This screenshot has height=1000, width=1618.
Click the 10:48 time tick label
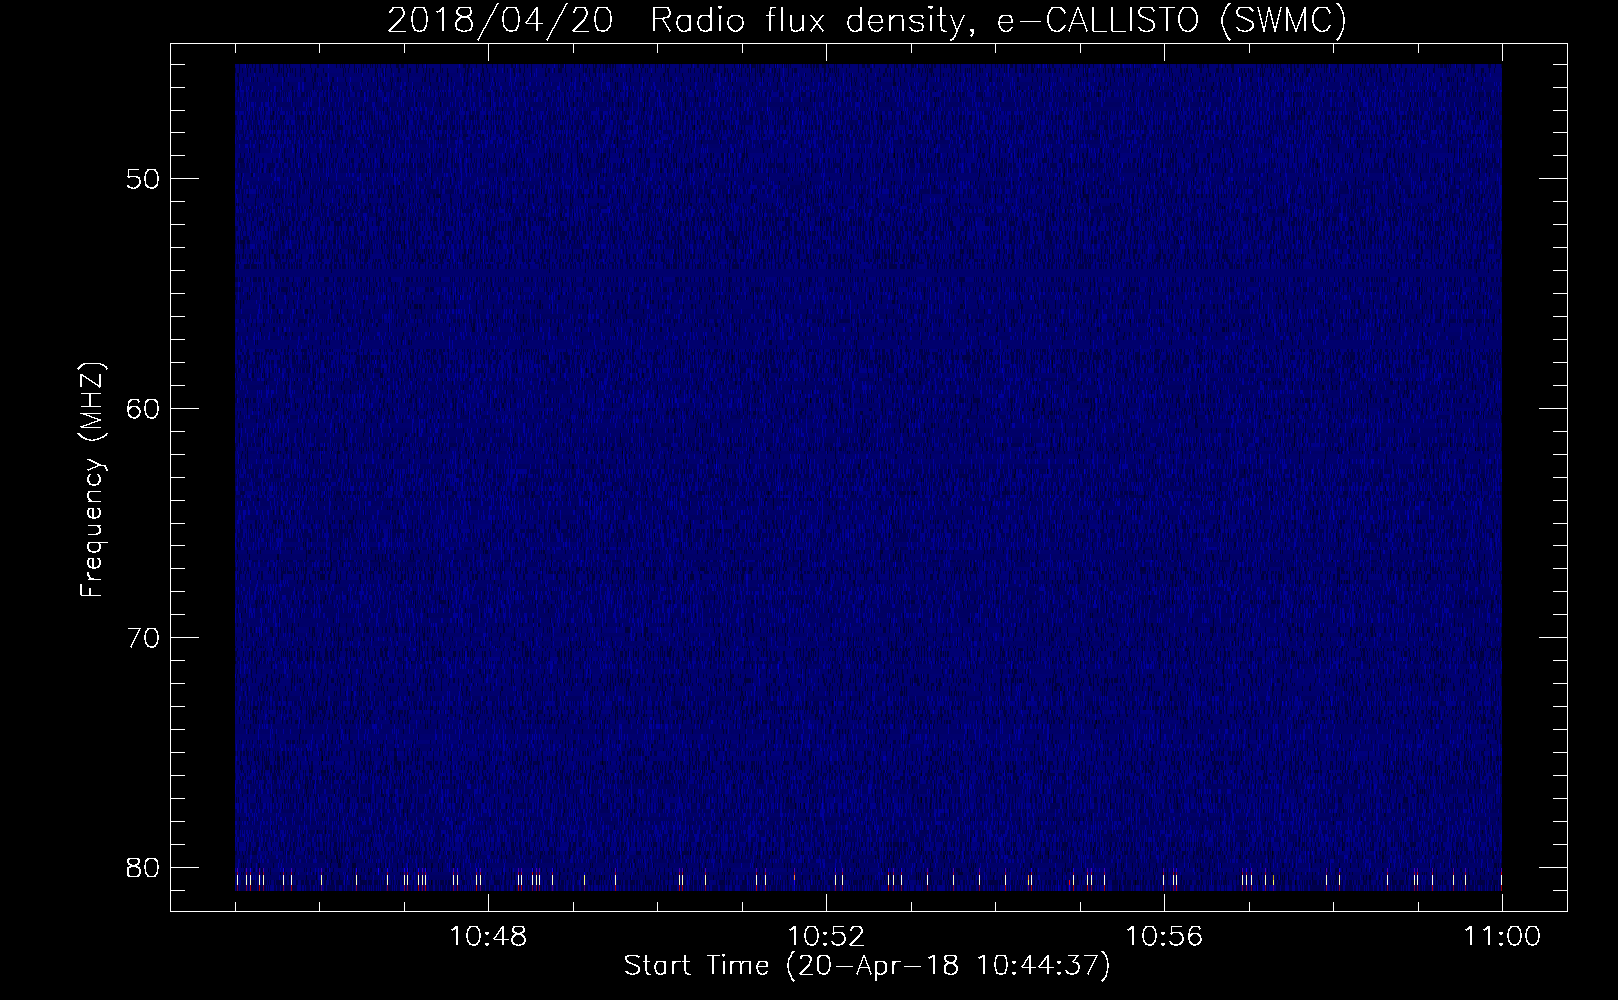[488, 936]
